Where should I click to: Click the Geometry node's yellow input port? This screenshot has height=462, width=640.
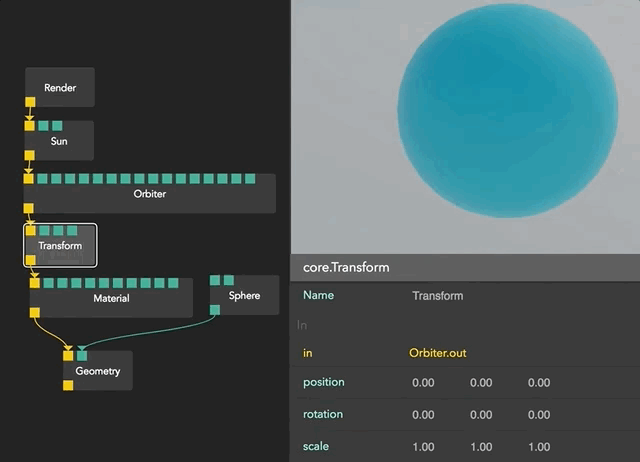coord(68,356)
